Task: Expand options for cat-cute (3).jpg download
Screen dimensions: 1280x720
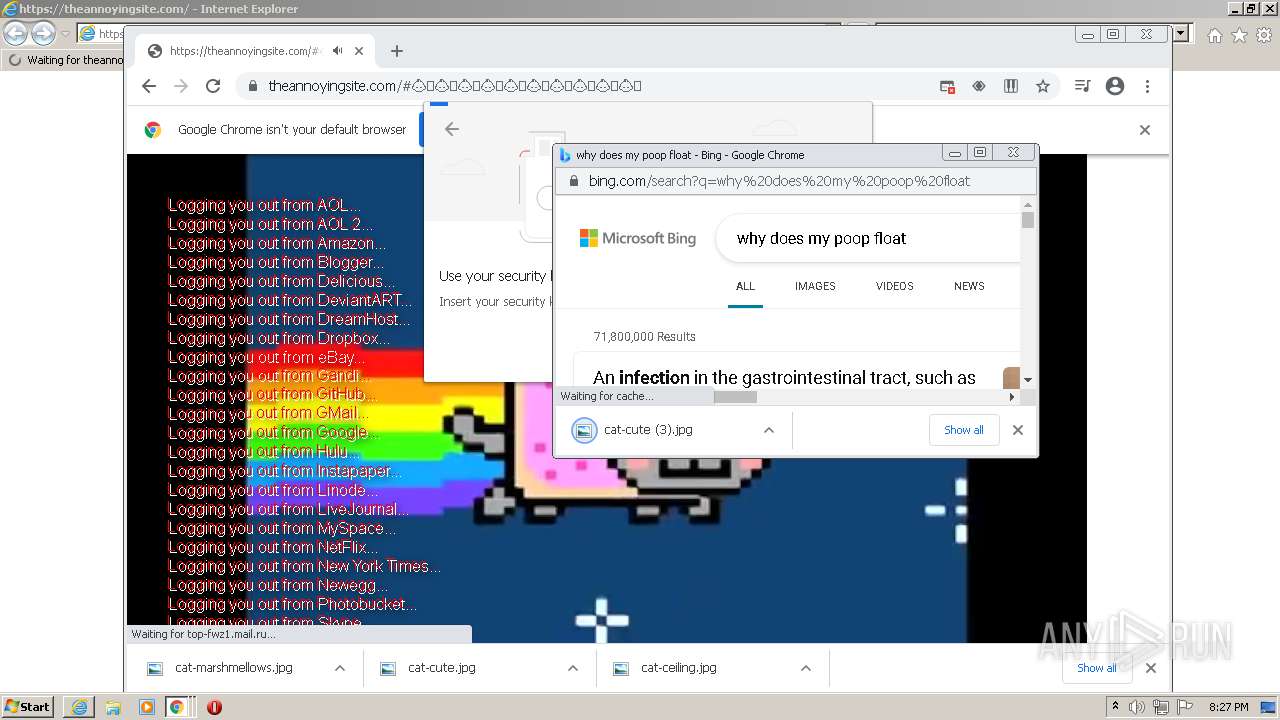Action: [x=769, y=430]
